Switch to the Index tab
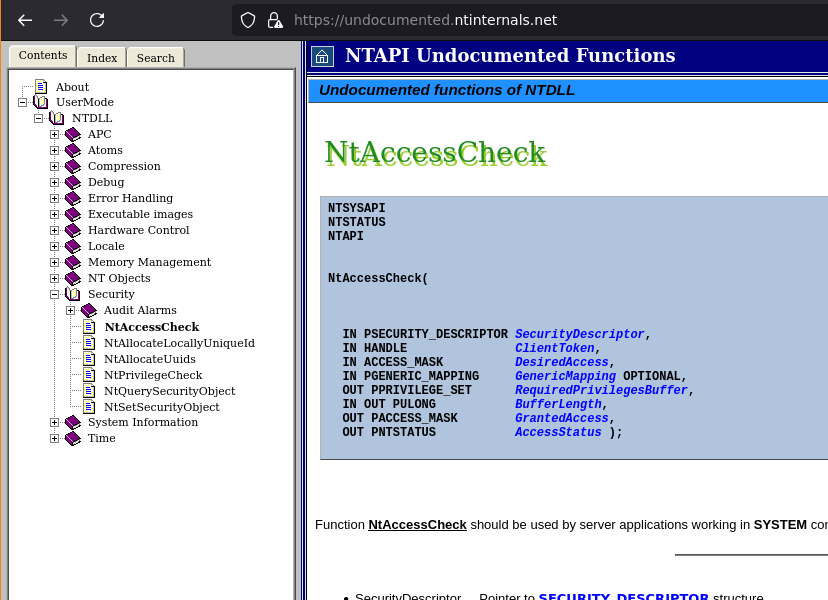Screen dimensions: 828x600 (102, 58)
